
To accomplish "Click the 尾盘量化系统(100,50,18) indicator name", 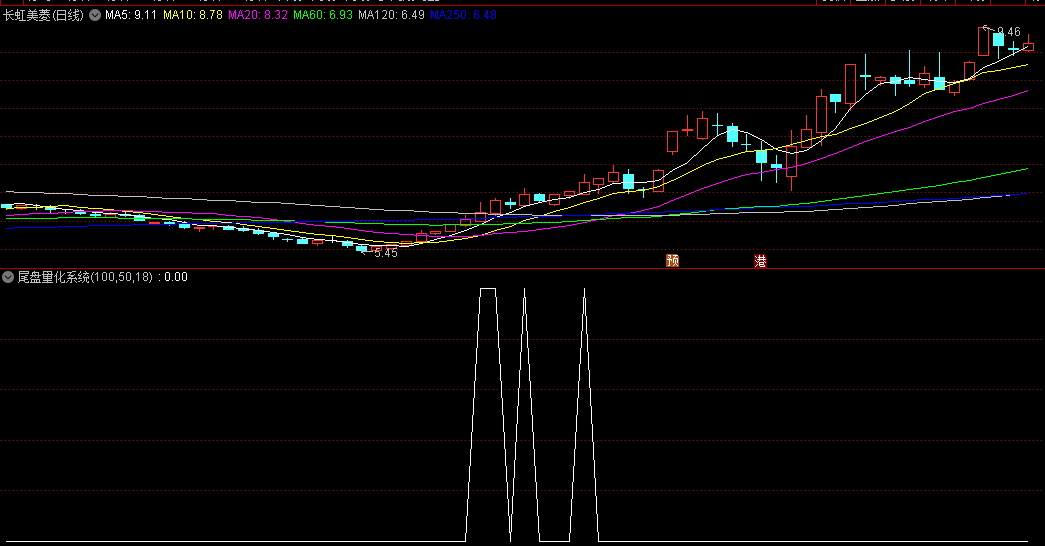I will coord(85,277).
